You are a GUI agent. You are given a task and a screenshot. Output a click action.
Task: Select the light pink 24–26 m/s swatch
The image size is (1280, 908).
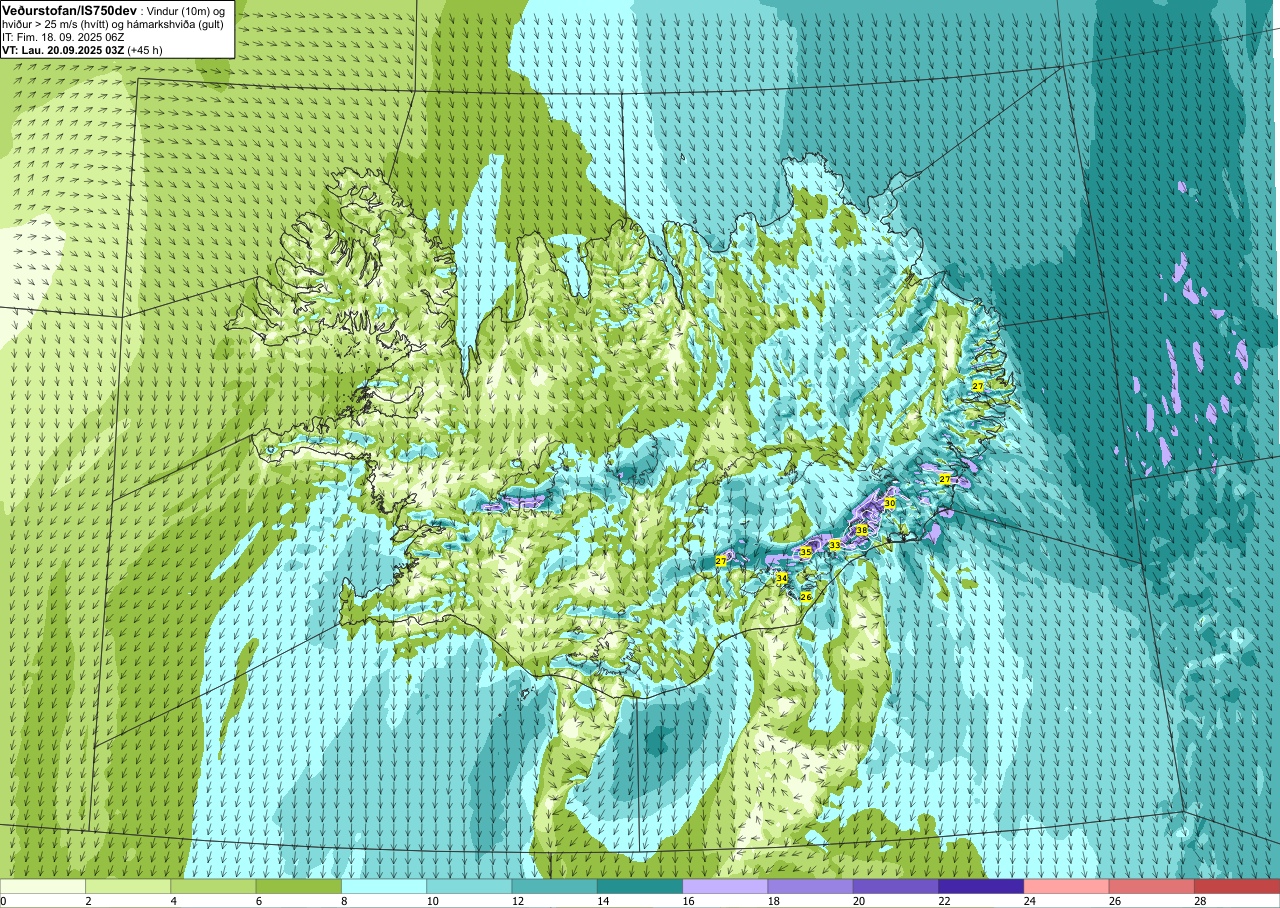tap(1066, 886)
